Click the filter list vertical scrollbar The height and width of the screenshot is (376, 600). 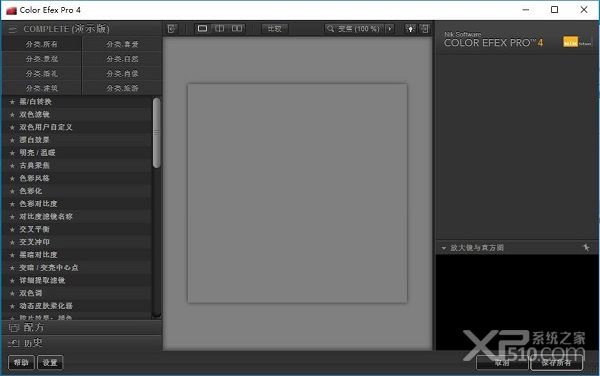tap(156, 133)
